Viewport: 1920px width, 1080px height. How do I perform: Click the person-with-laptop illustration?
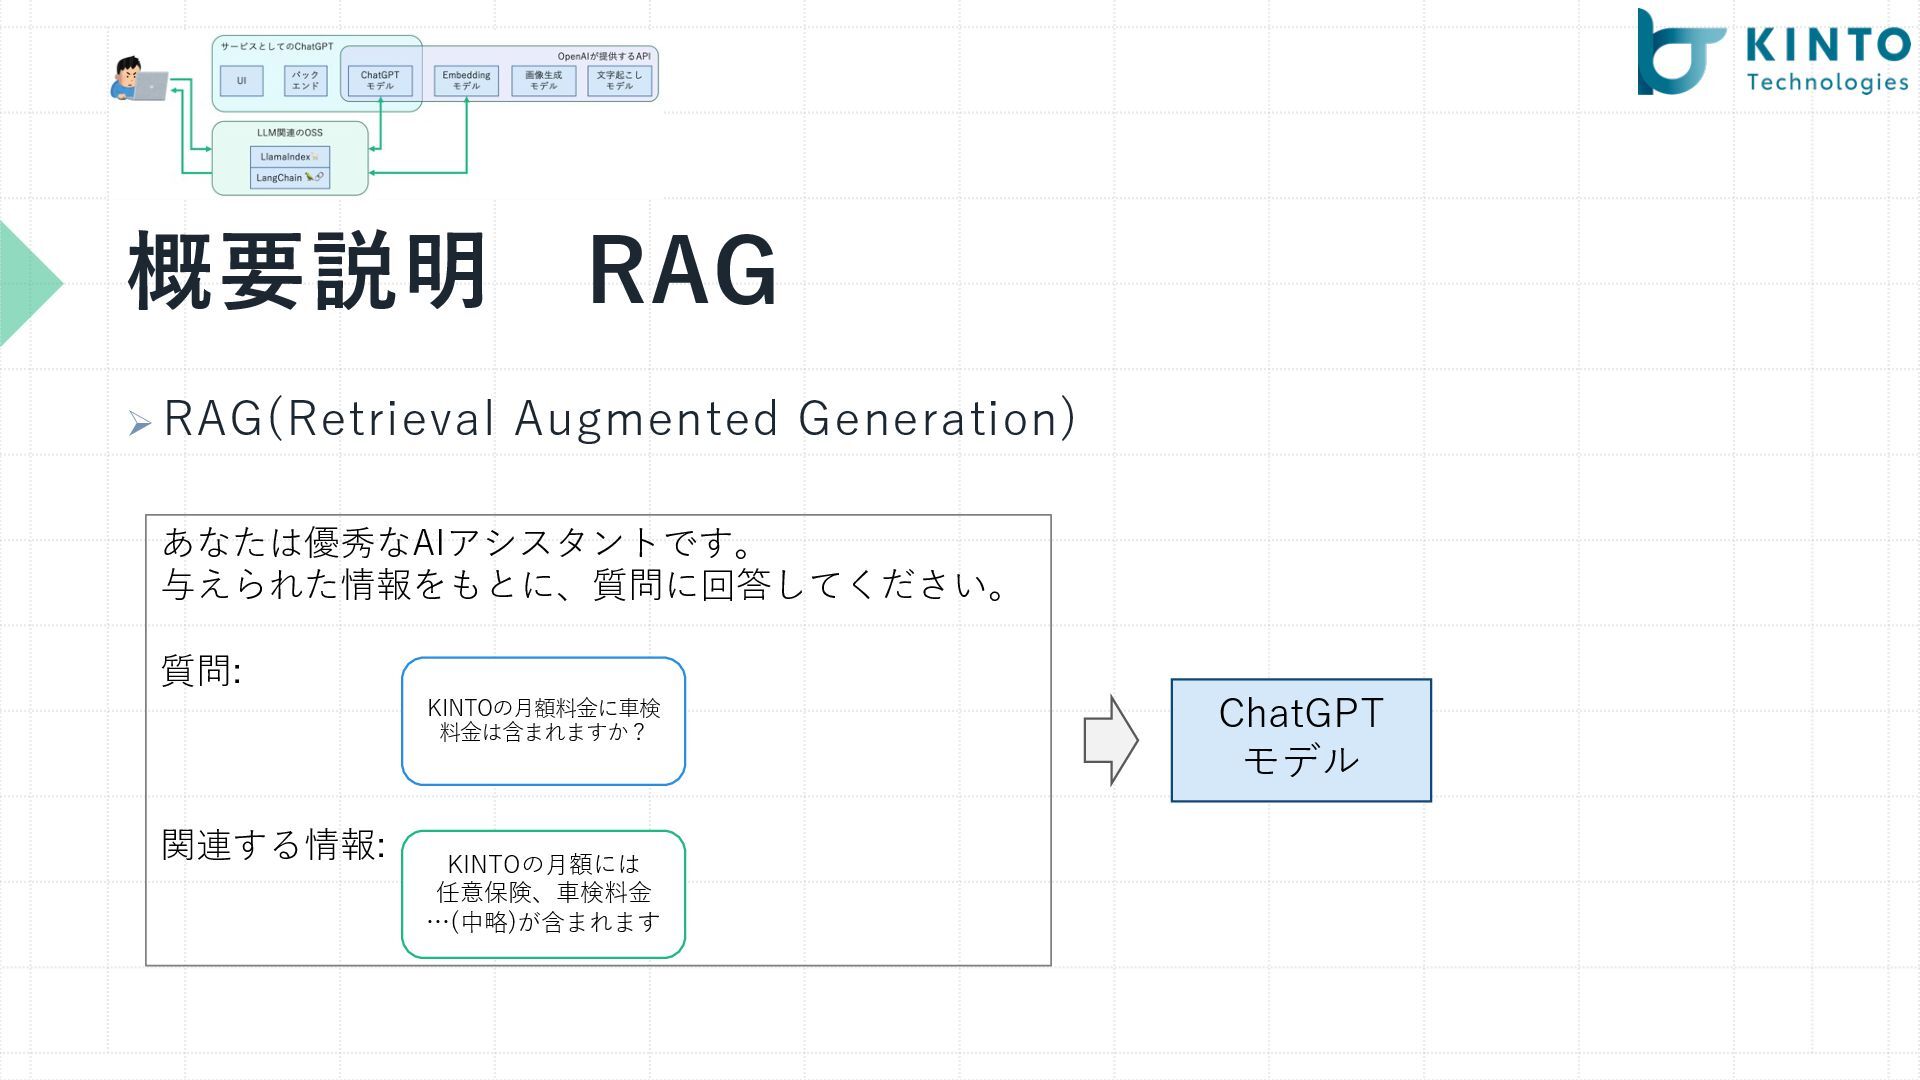point(138,80)
